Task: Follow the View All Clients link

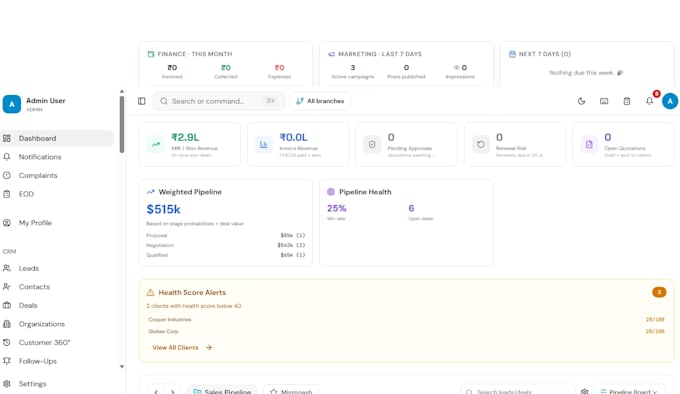Action: [x=182, y=348]
